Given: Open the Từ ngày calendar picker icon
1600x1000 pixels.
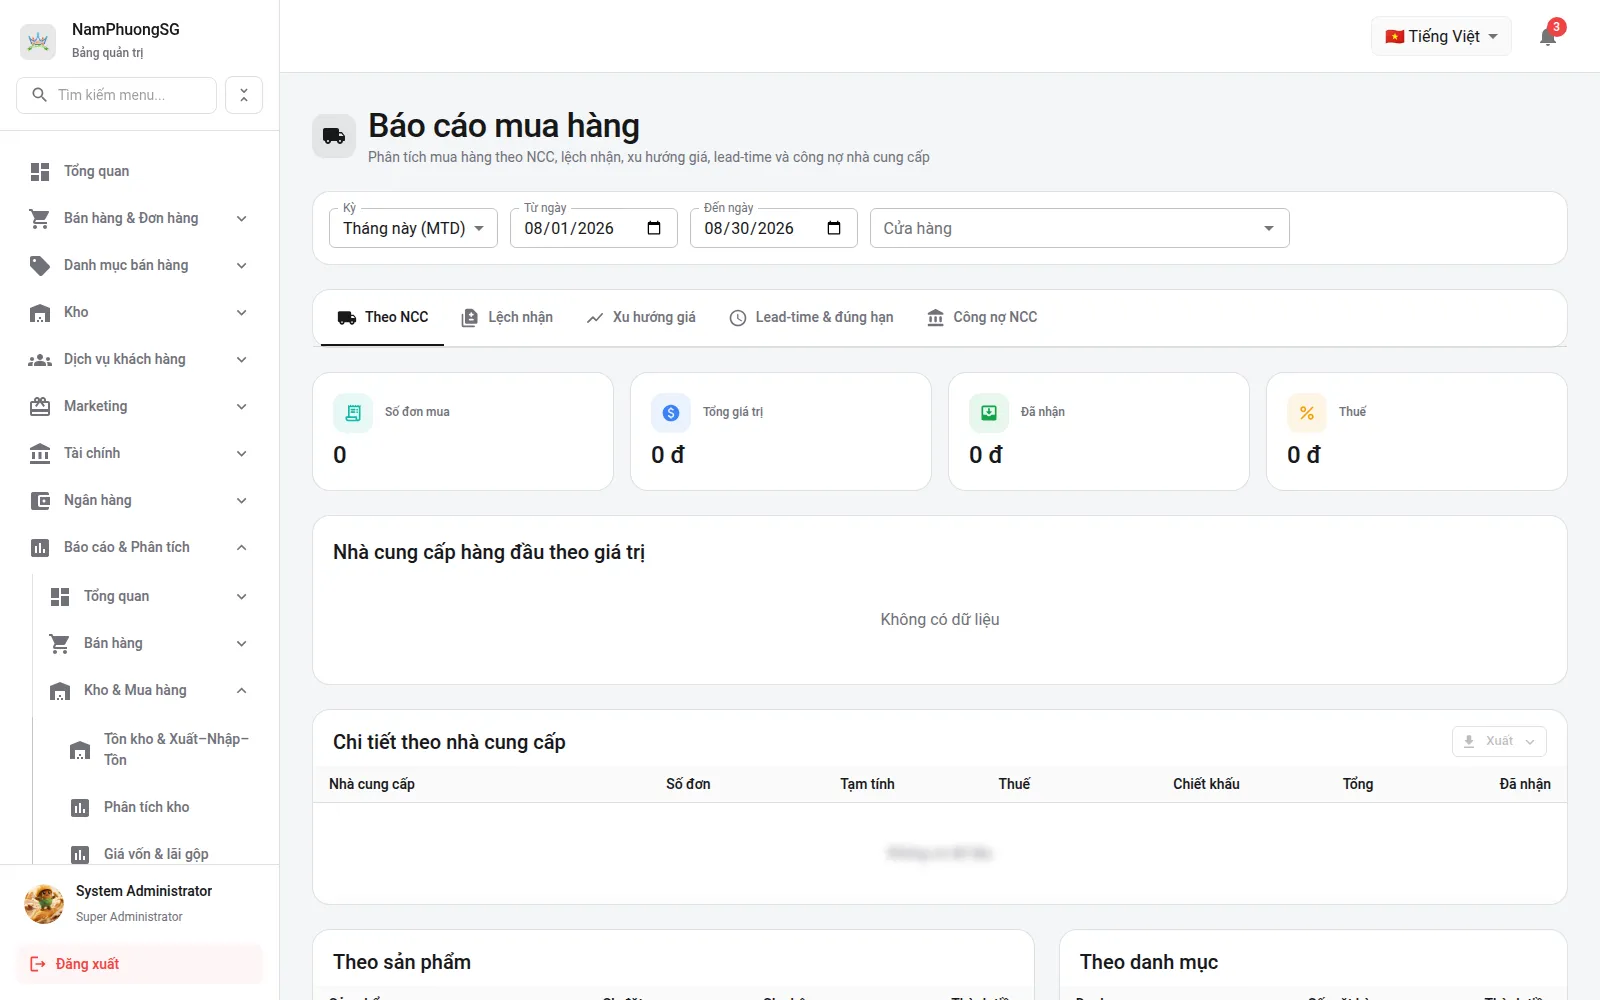Looking at the screenshot, I should click(x=654, y=228).
